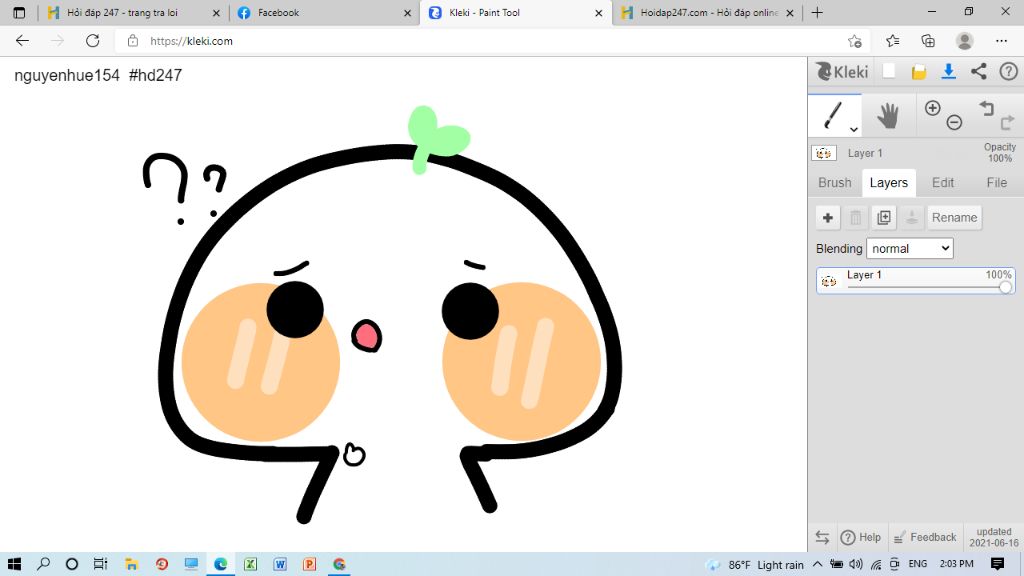
Task: Download the drawing as image
Action: click(x=949, y=71)
